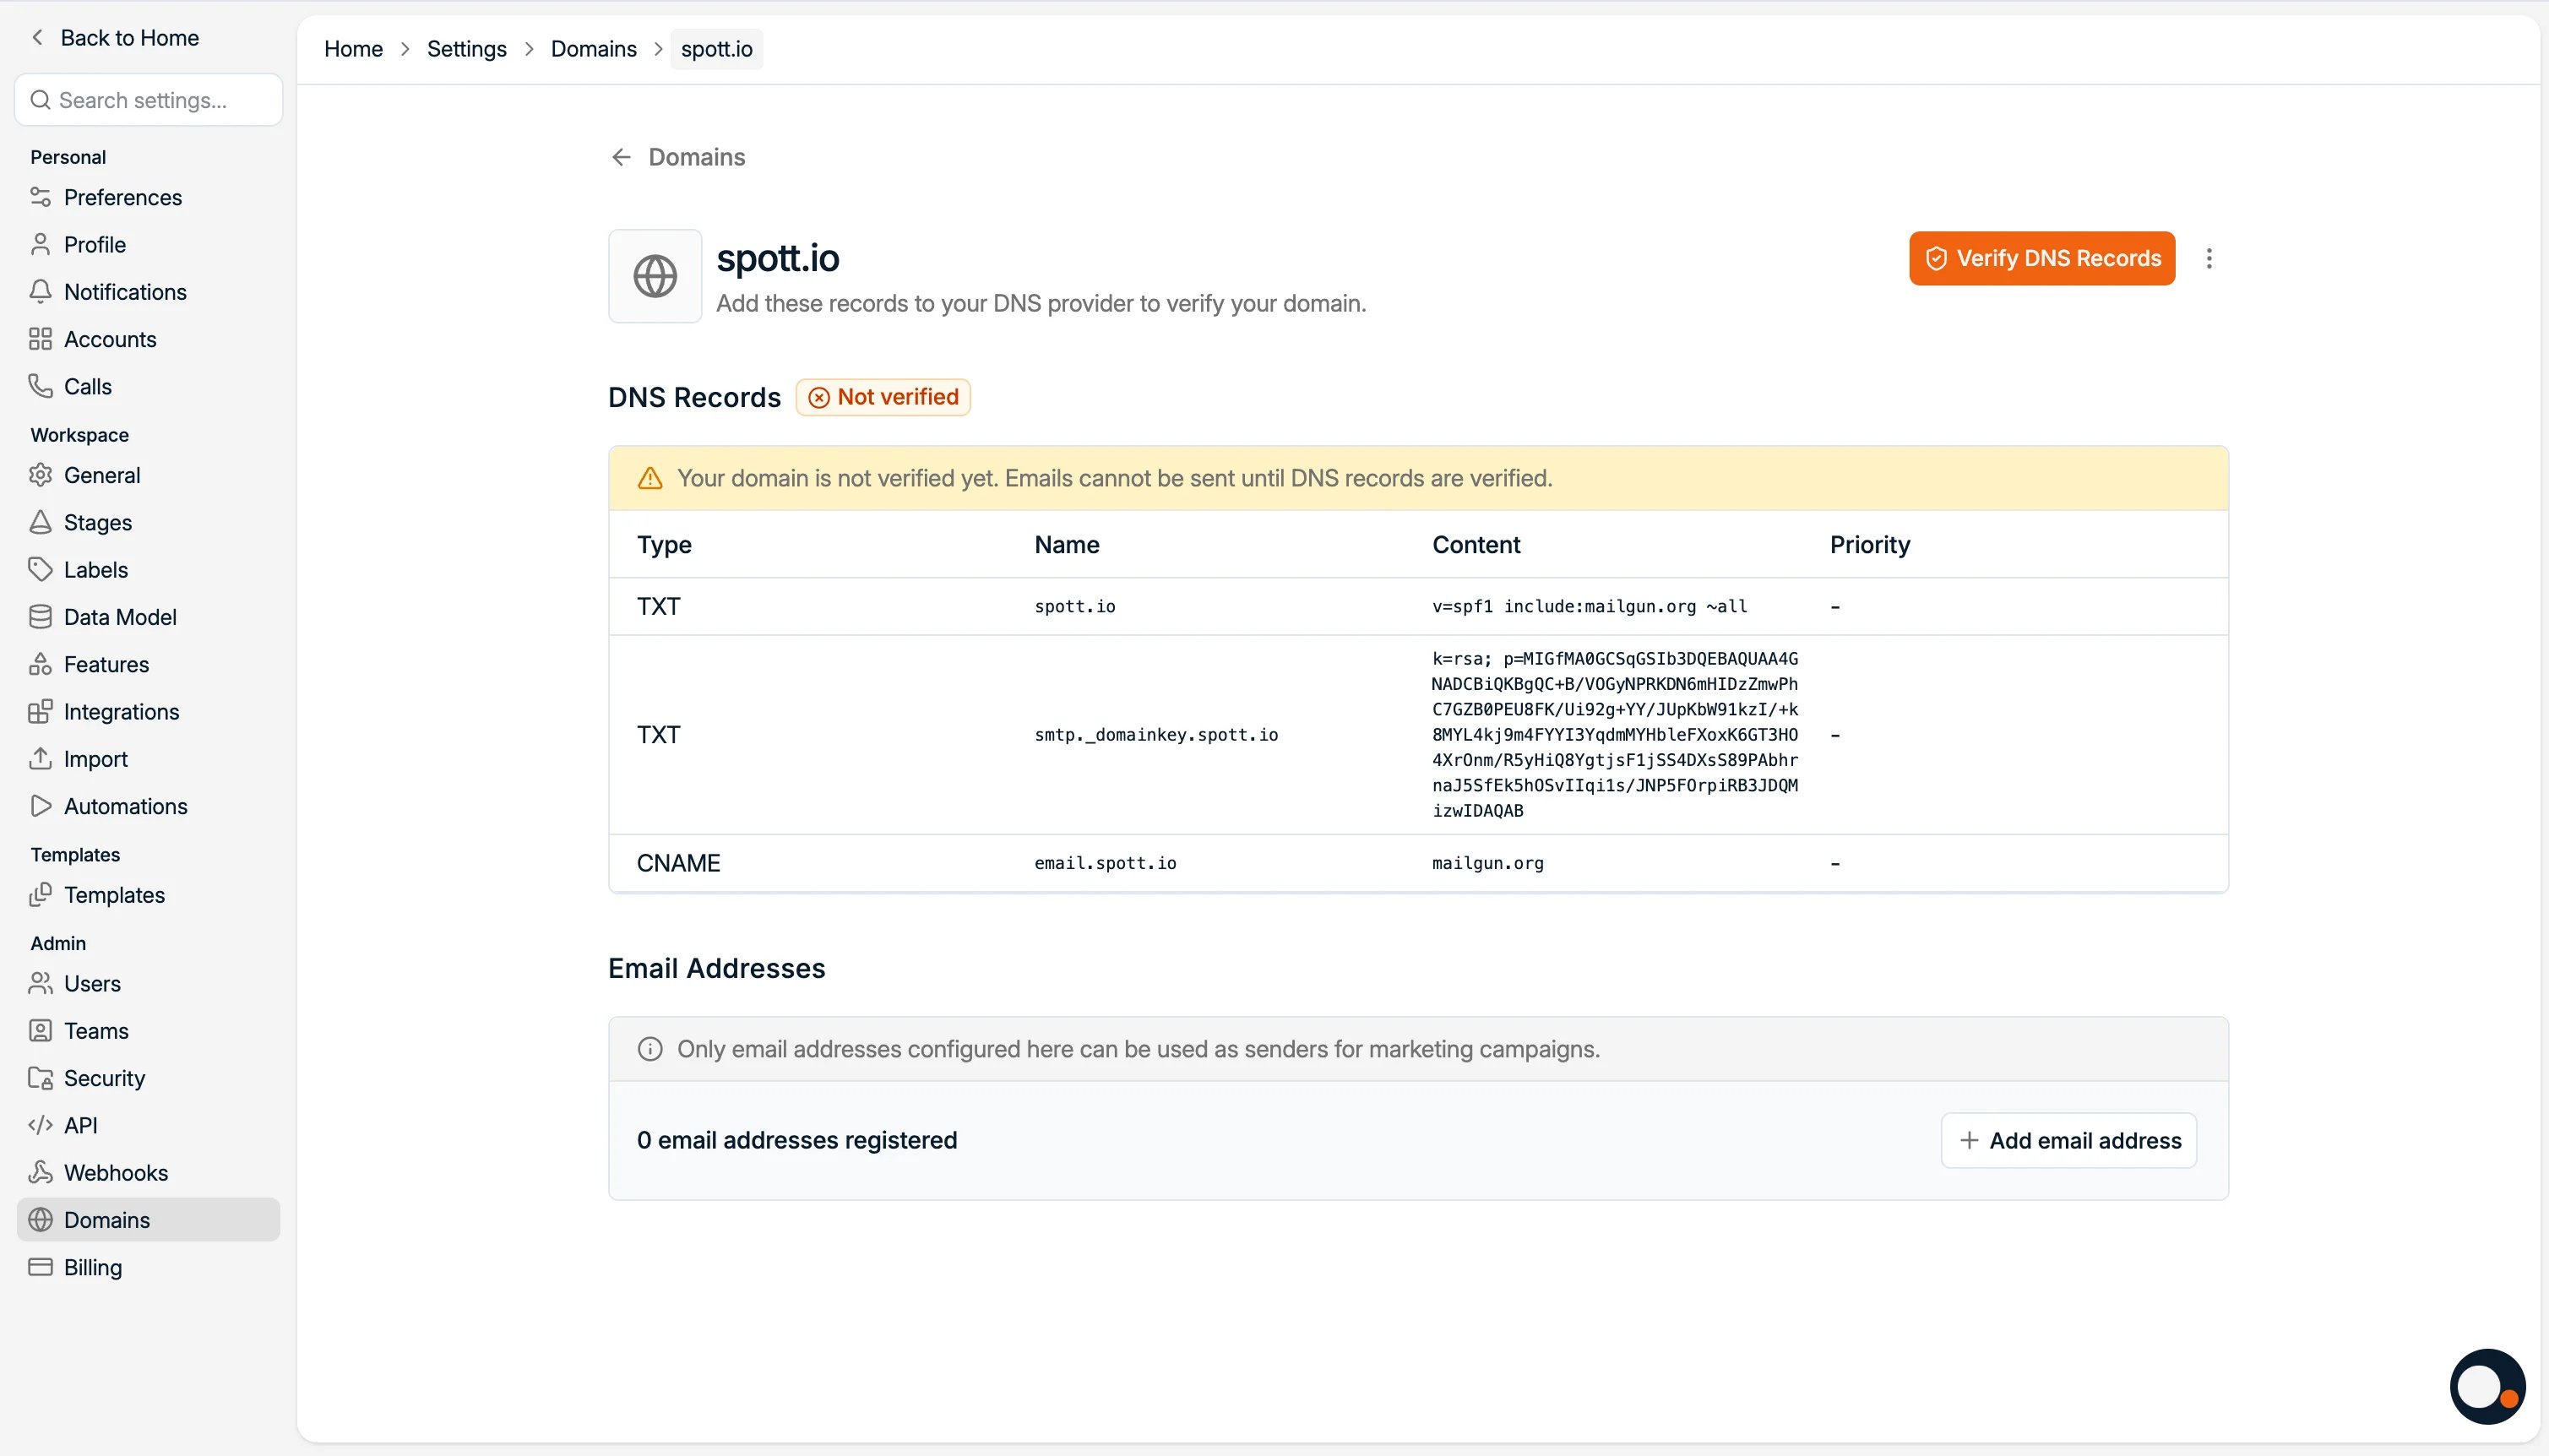Click the warning triangle in unverified banner
The width and height of the screenshot is (2549, 1456).
pos(650,478)
